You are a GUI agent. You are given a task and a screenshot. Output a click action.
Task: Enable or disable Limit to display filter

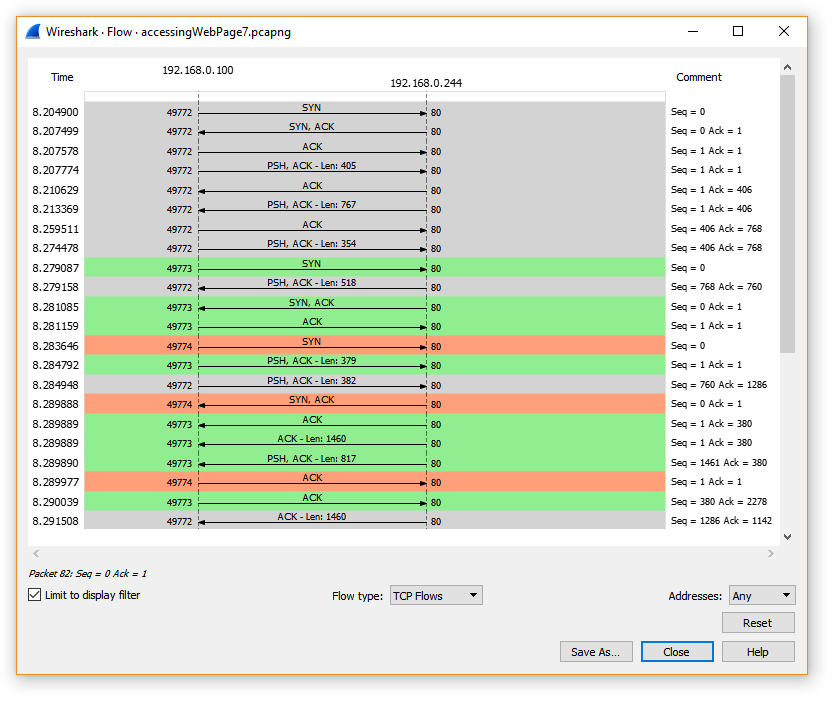pos(36,595)
